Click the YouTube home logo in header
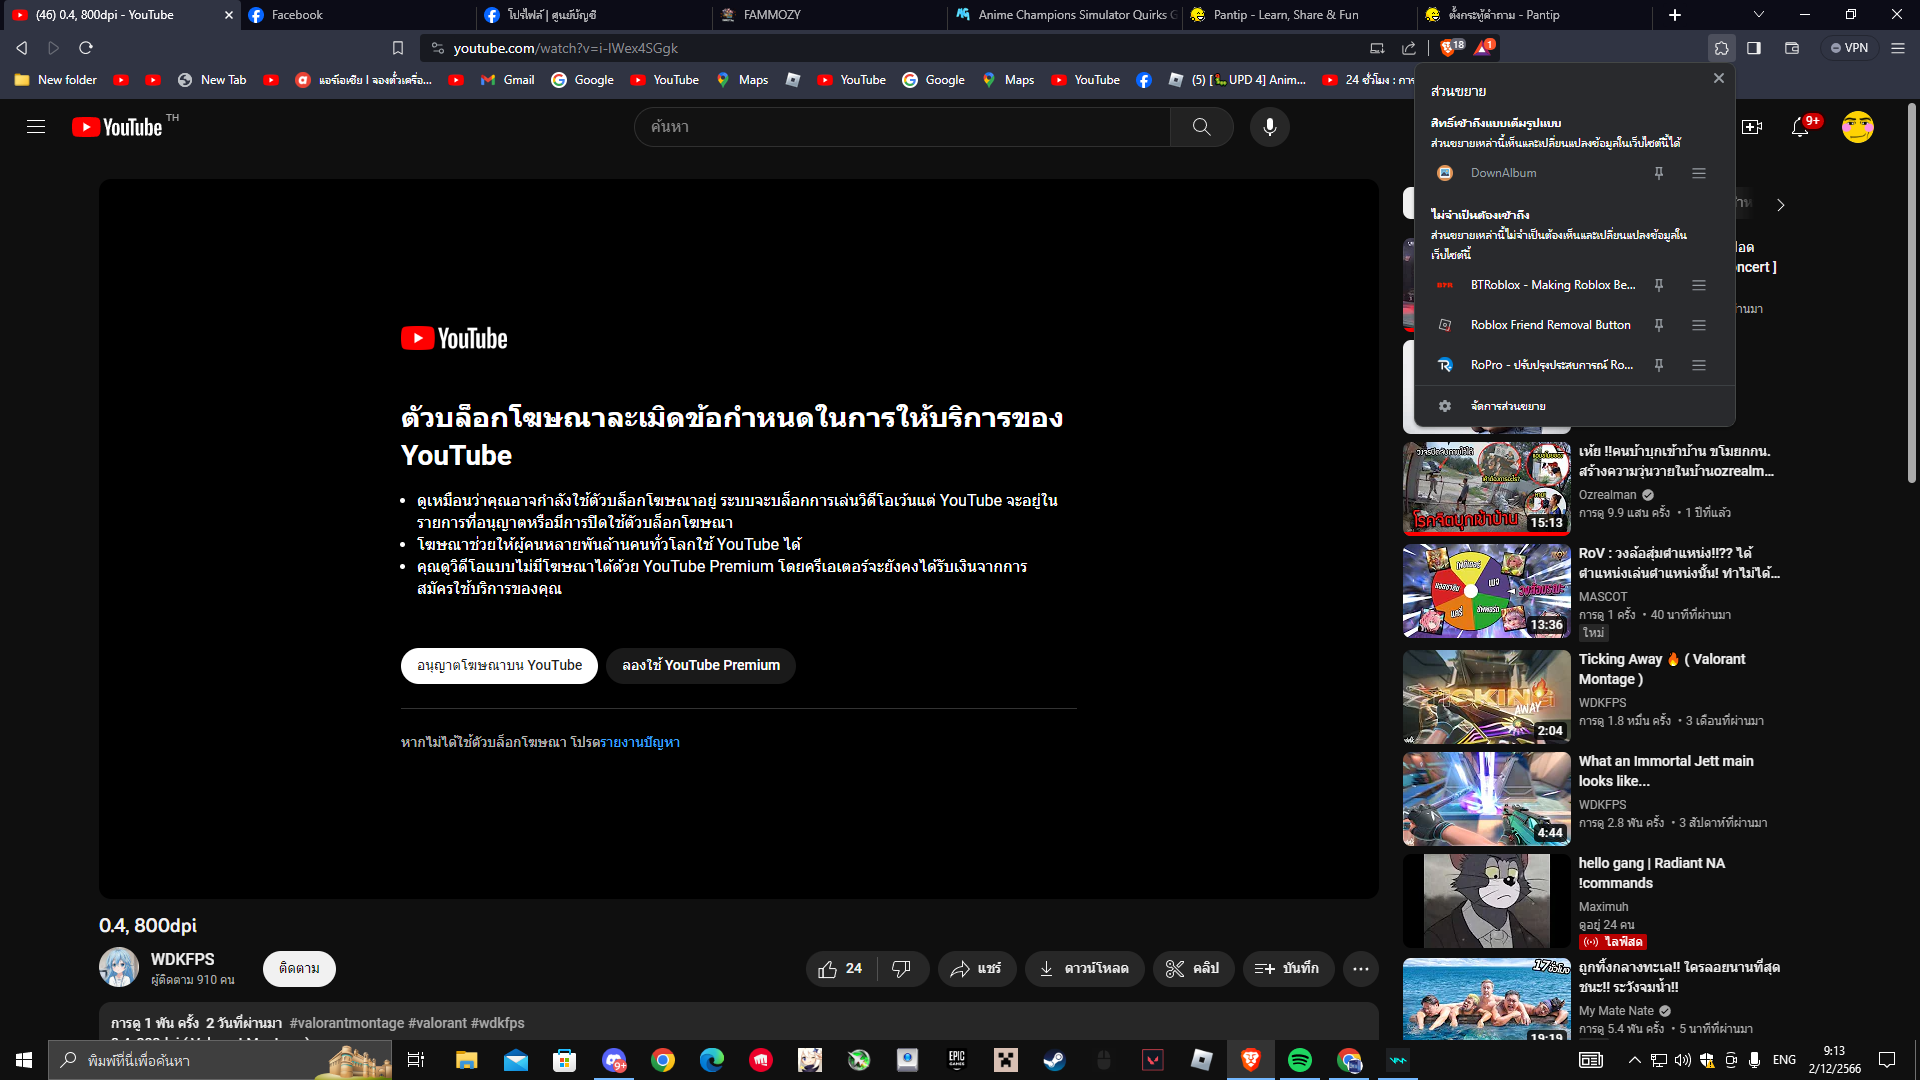Viewport: 1920px width, 1080px height. pos(117,127)
